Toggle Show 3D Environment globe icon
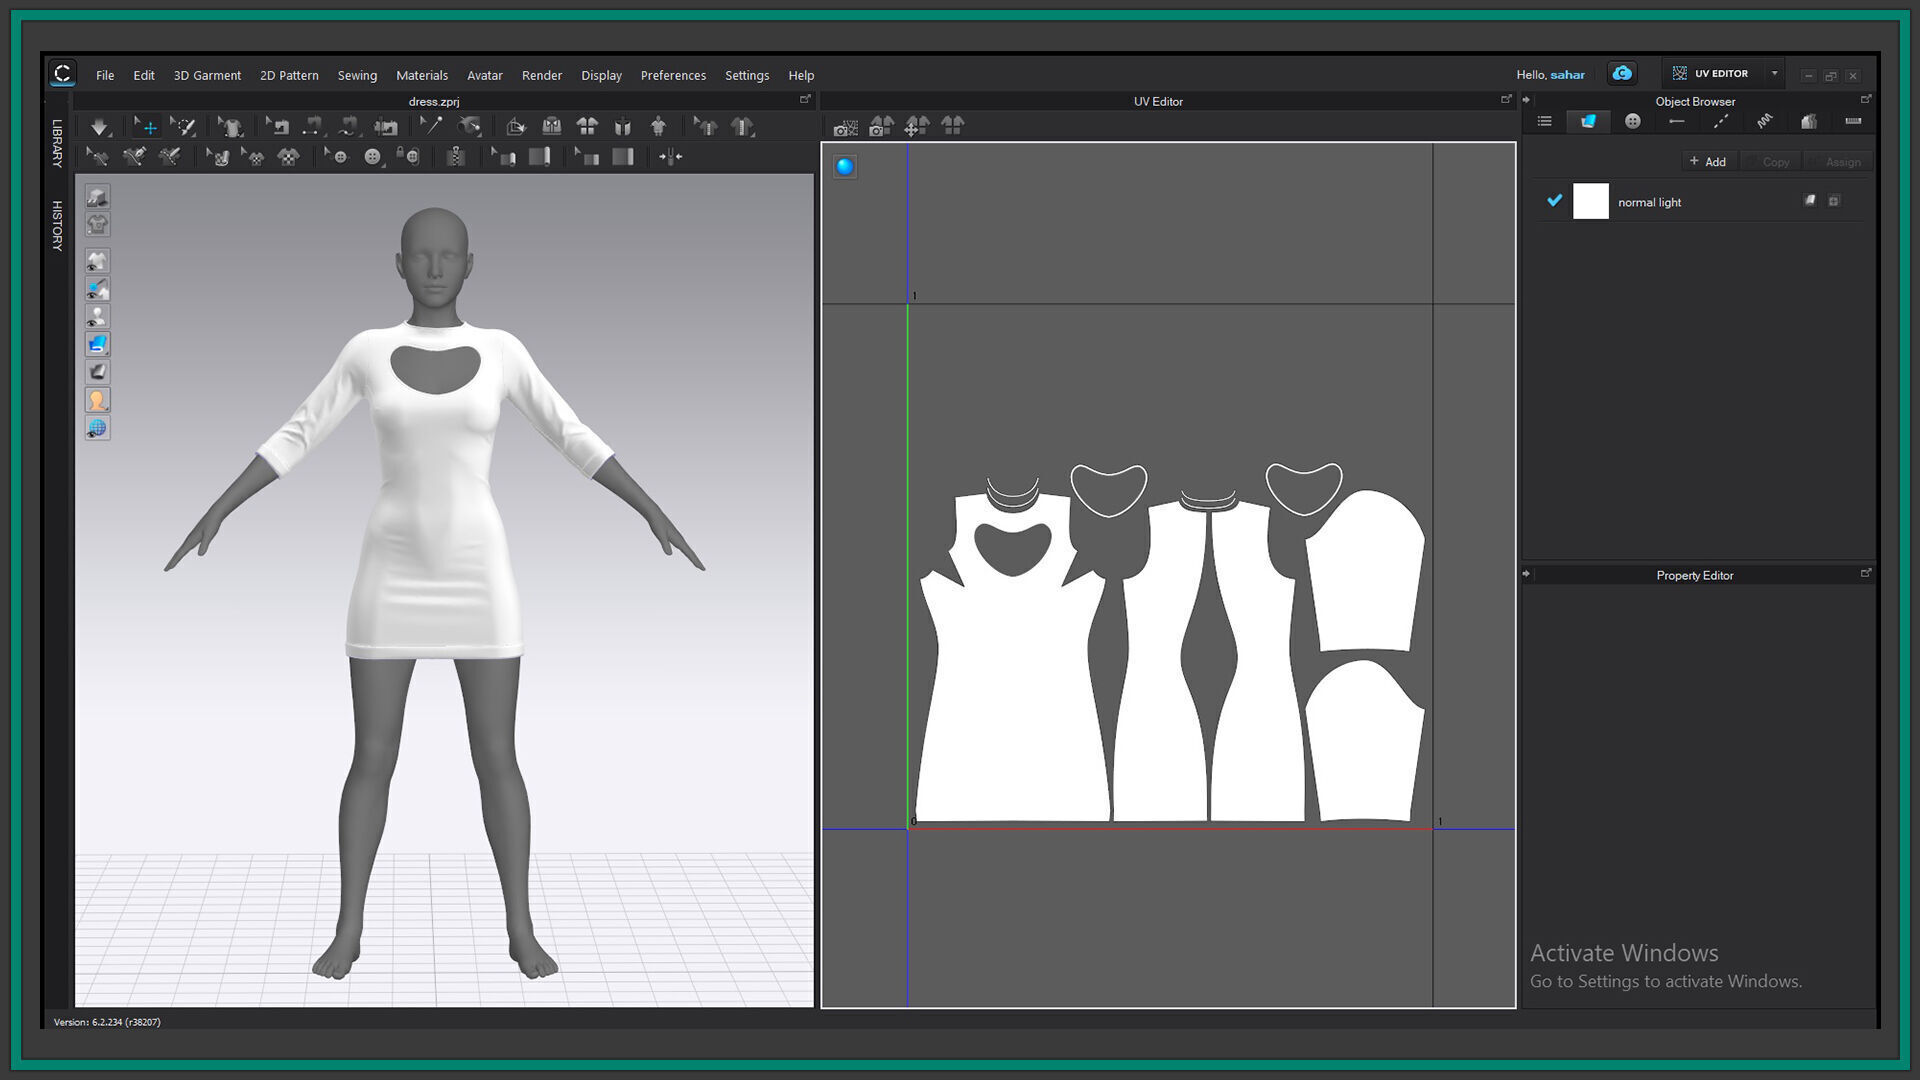The width and height of the screenshot is (1920, 1080). [x=97, y=429]
